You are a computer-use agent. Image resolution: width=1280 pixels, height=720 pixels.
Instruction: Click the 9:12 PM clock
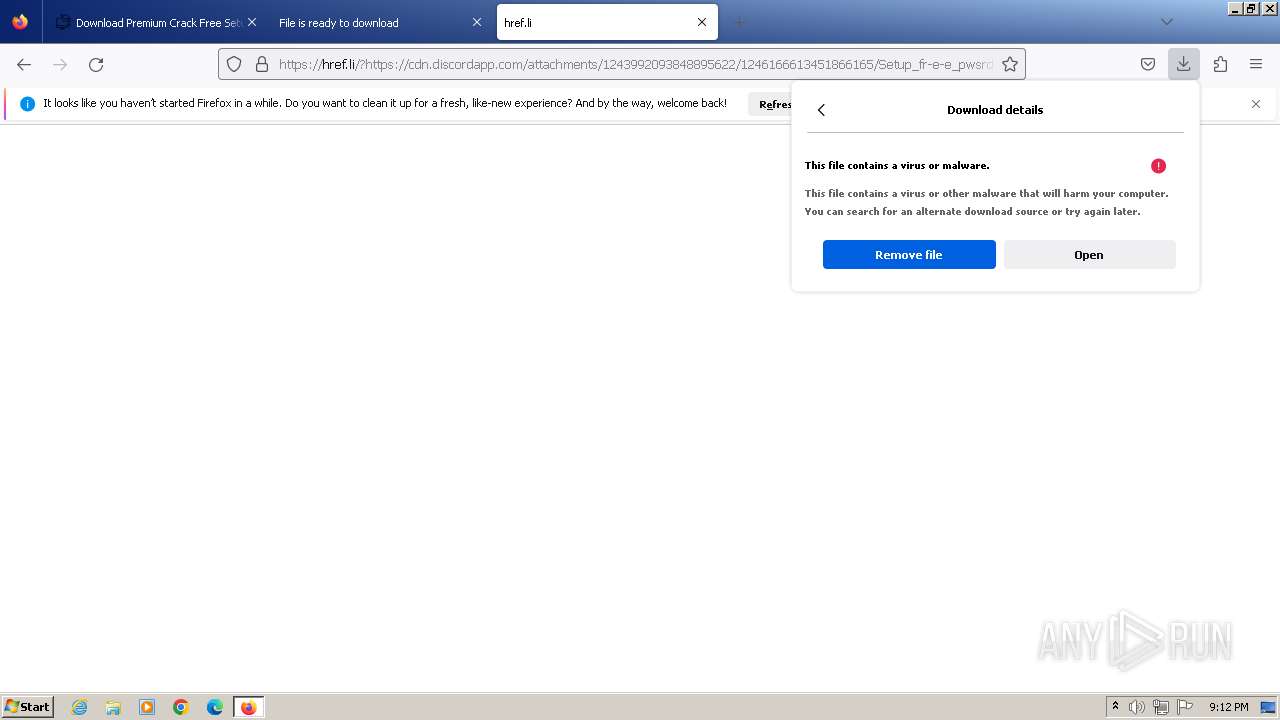click(1228, 707)
